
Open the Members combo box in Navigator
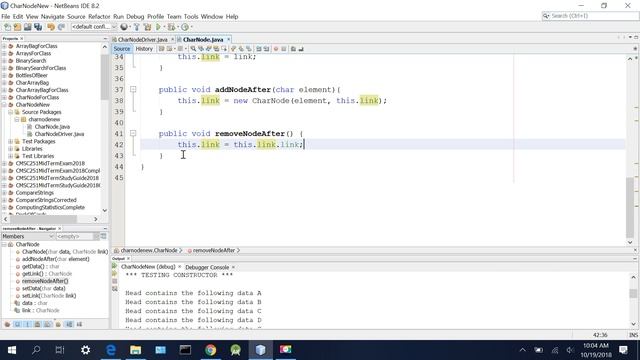point(28,236)
